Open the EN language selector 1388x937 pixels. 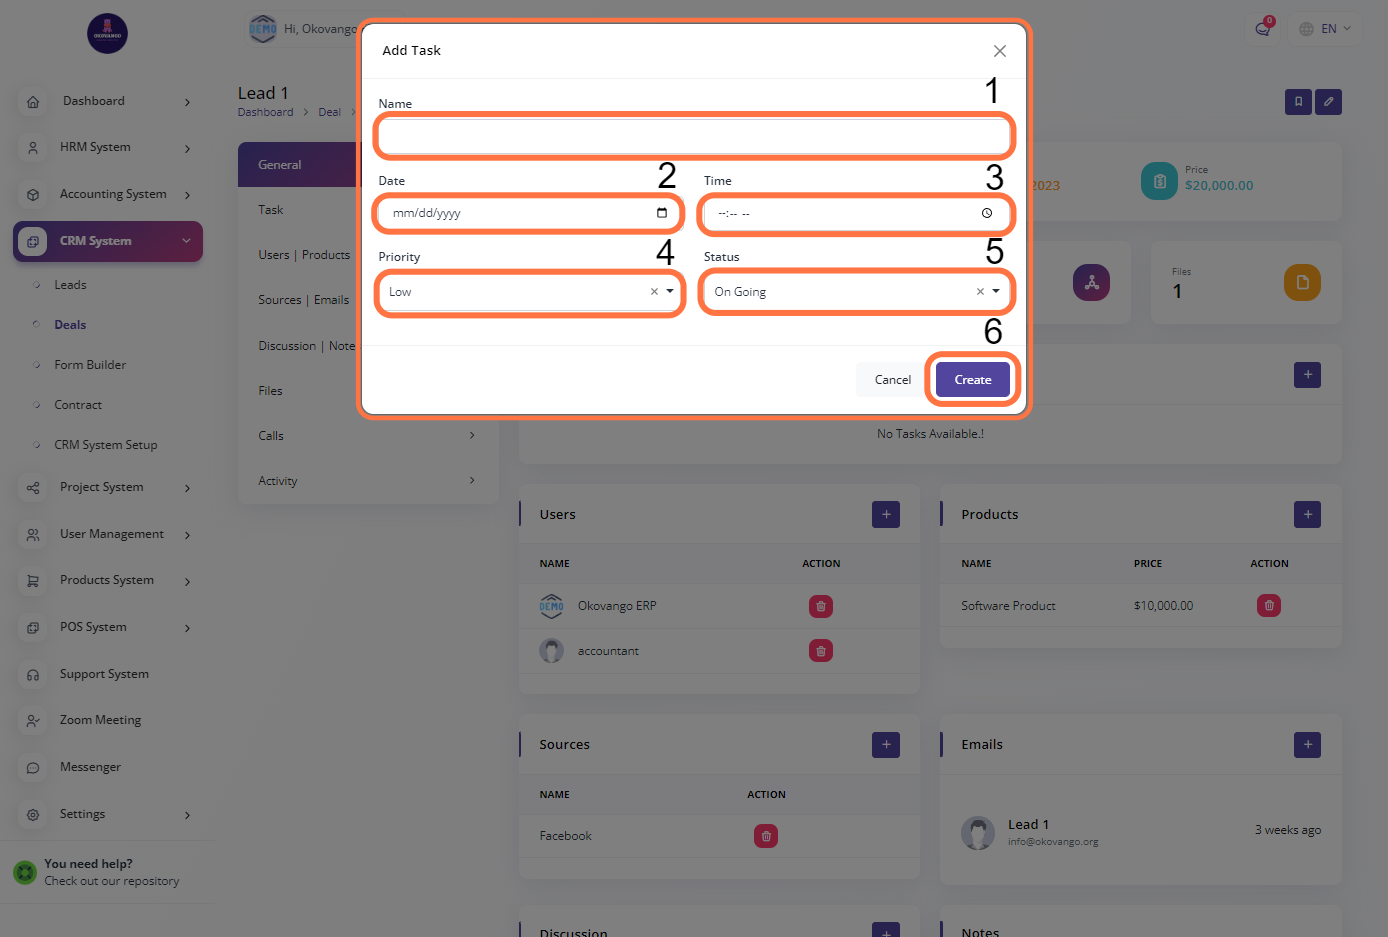coord(1325,29)
